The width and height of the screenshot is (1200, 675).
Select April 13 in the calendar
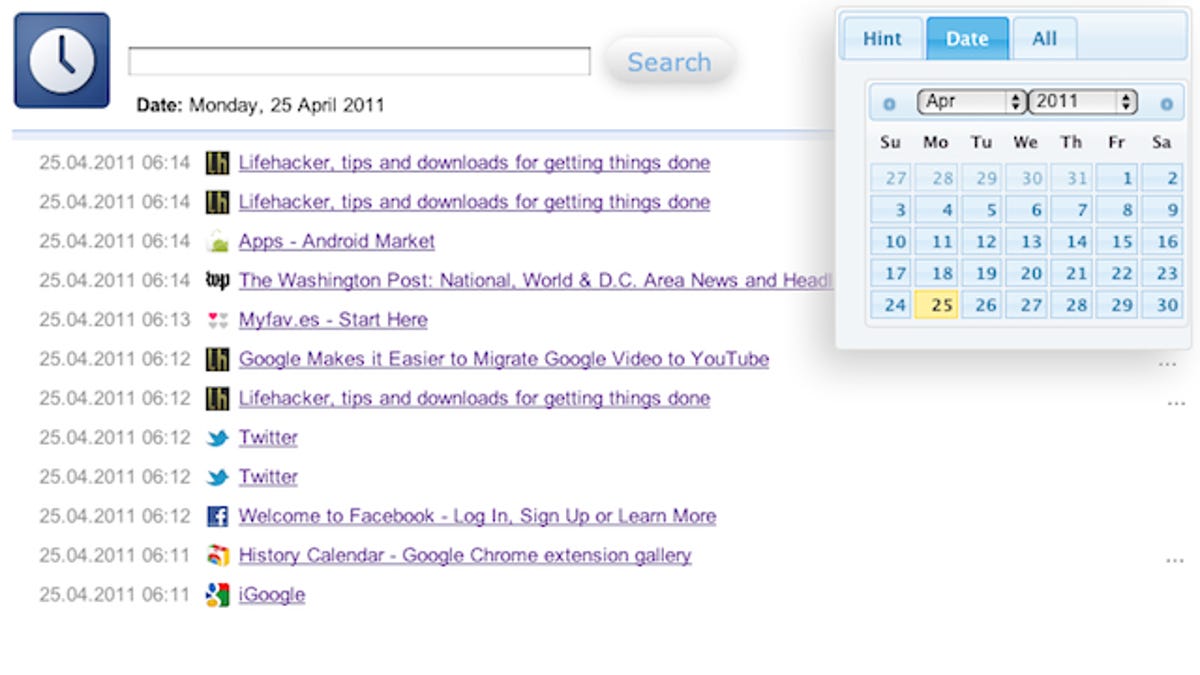click(1027, 241)
